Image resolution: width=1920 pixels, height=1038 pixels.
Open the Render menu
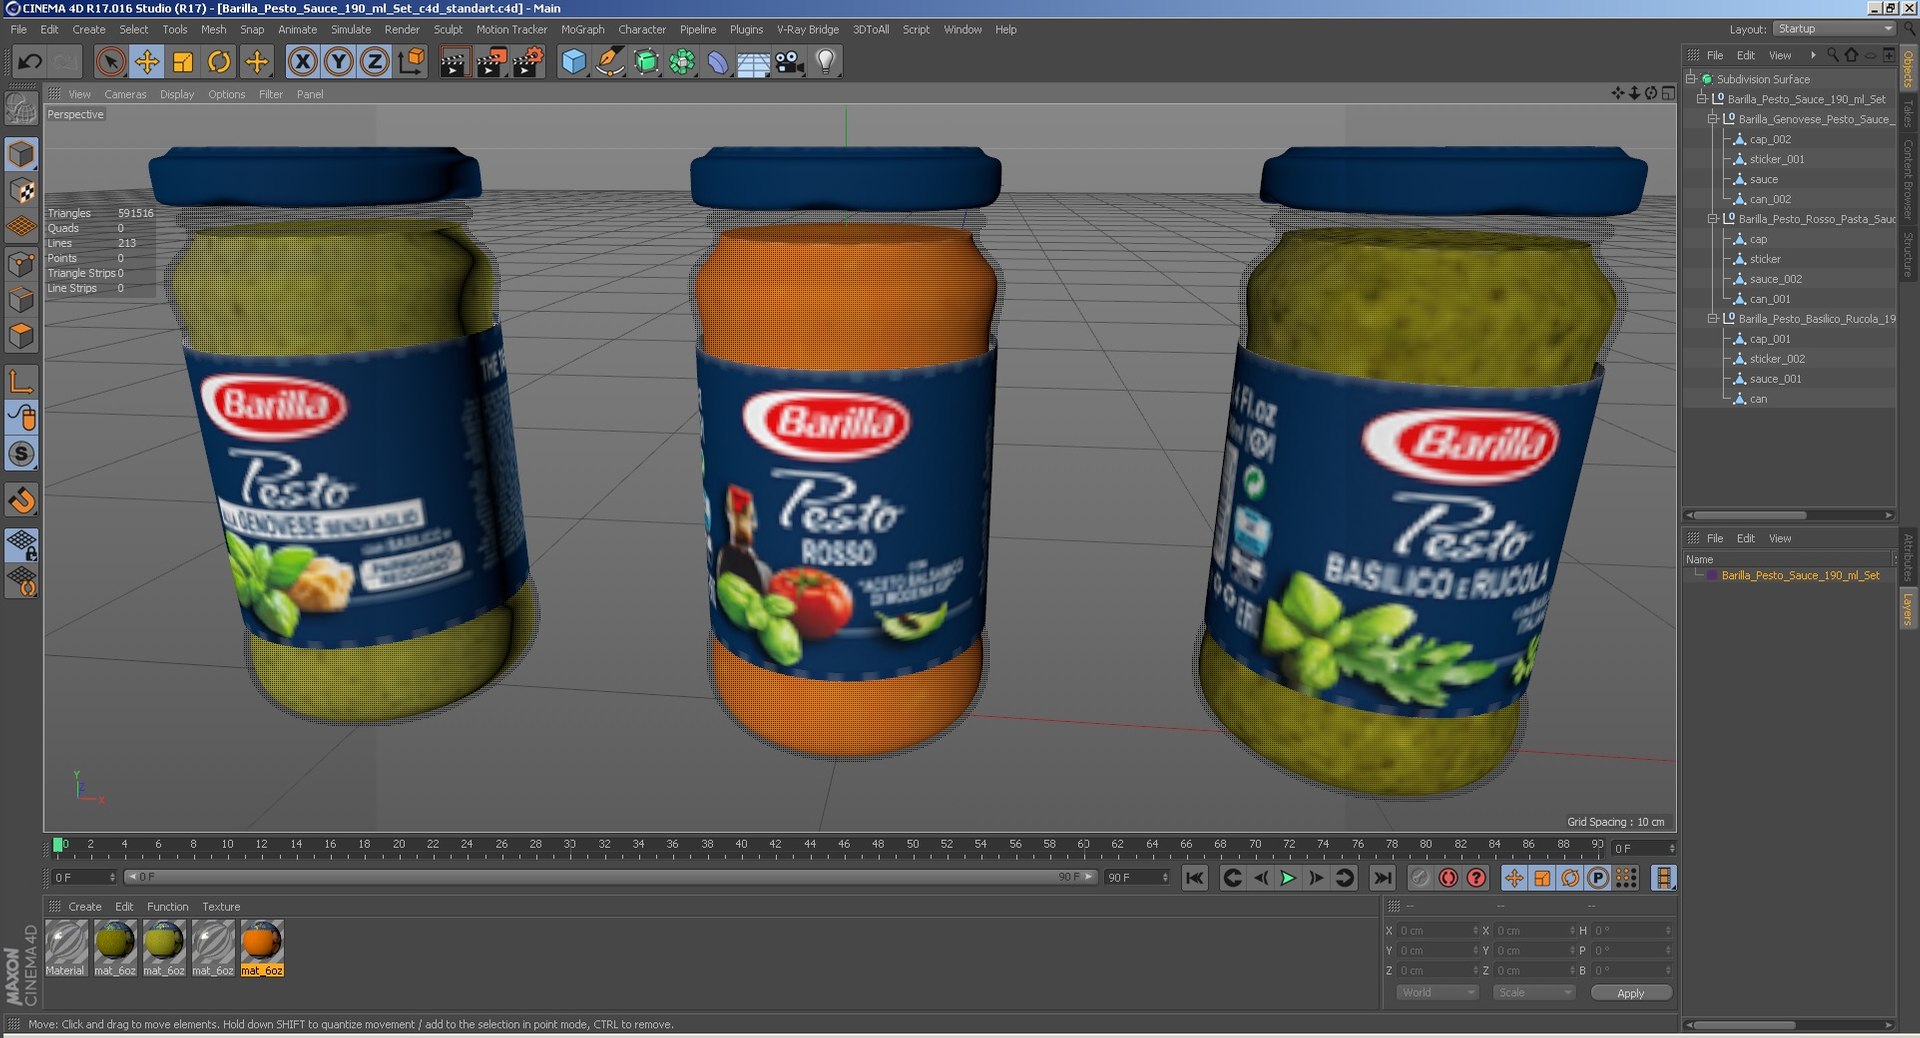[x=402, y=30]
